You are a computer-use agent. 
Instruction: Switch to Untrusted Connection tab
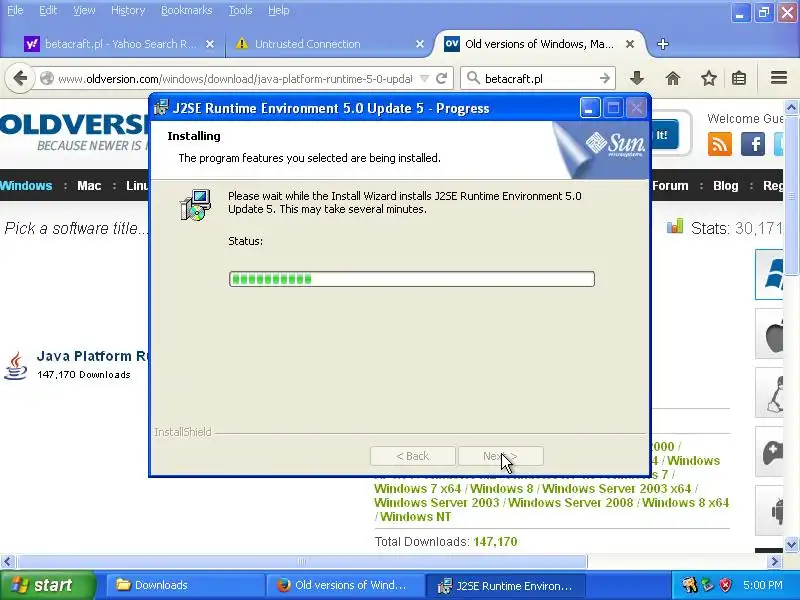point(327,44)
